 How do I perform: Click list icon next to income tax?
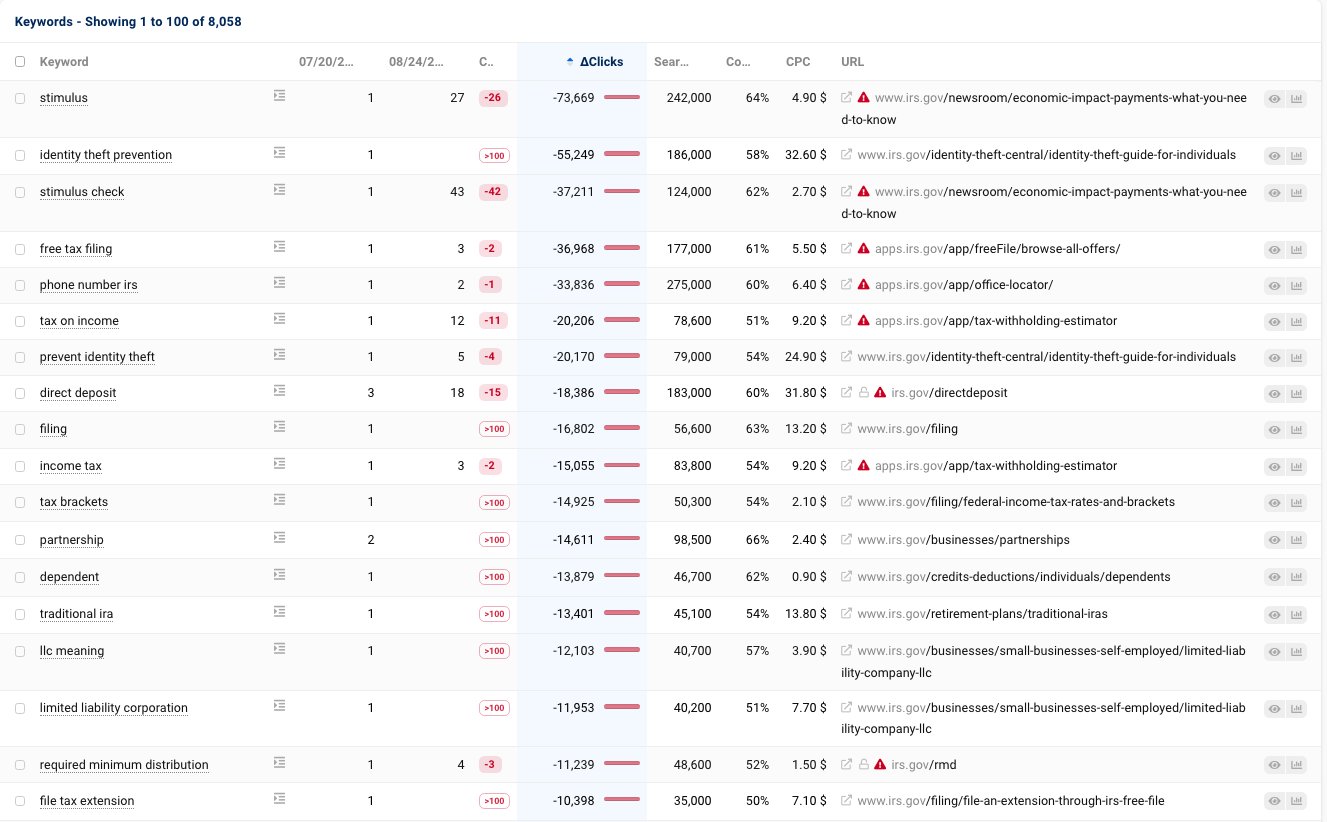click(280, 464)
